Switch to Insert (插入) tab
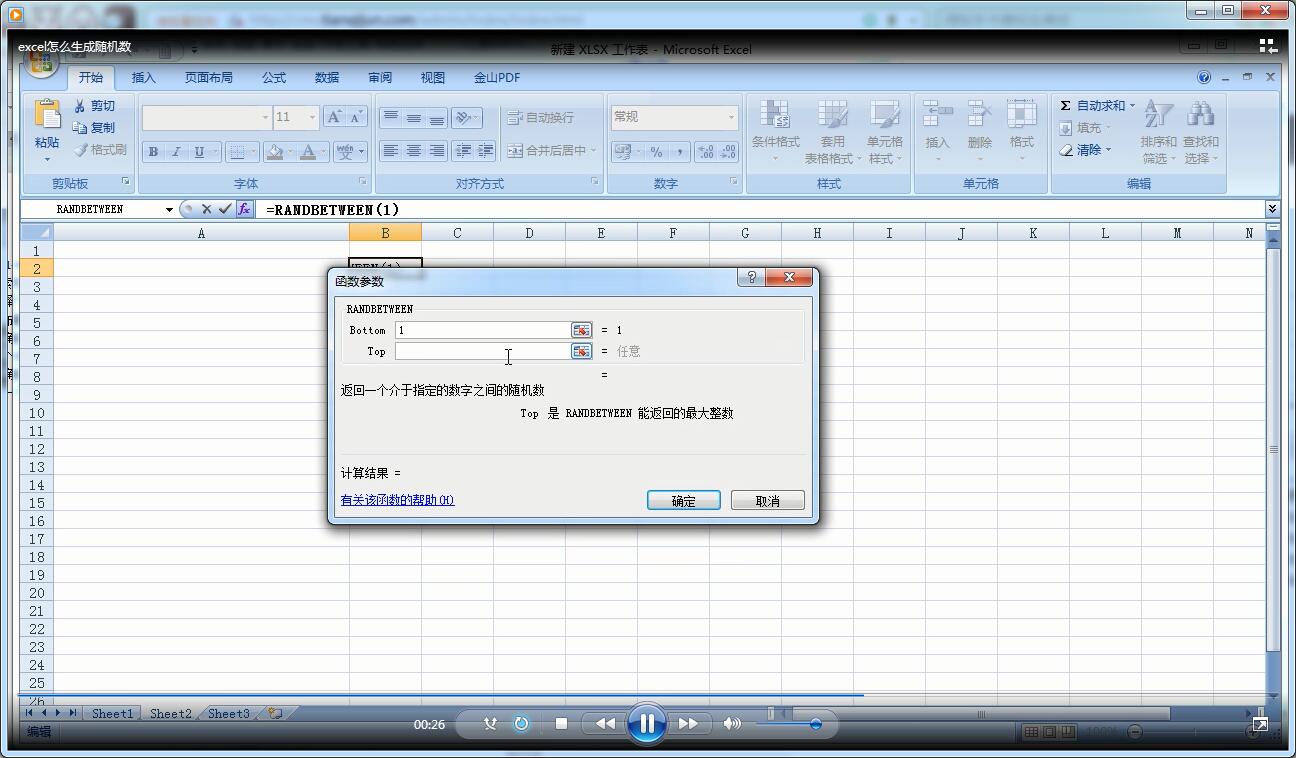Screen dimensions: 1296x758 tap(144, 77)
